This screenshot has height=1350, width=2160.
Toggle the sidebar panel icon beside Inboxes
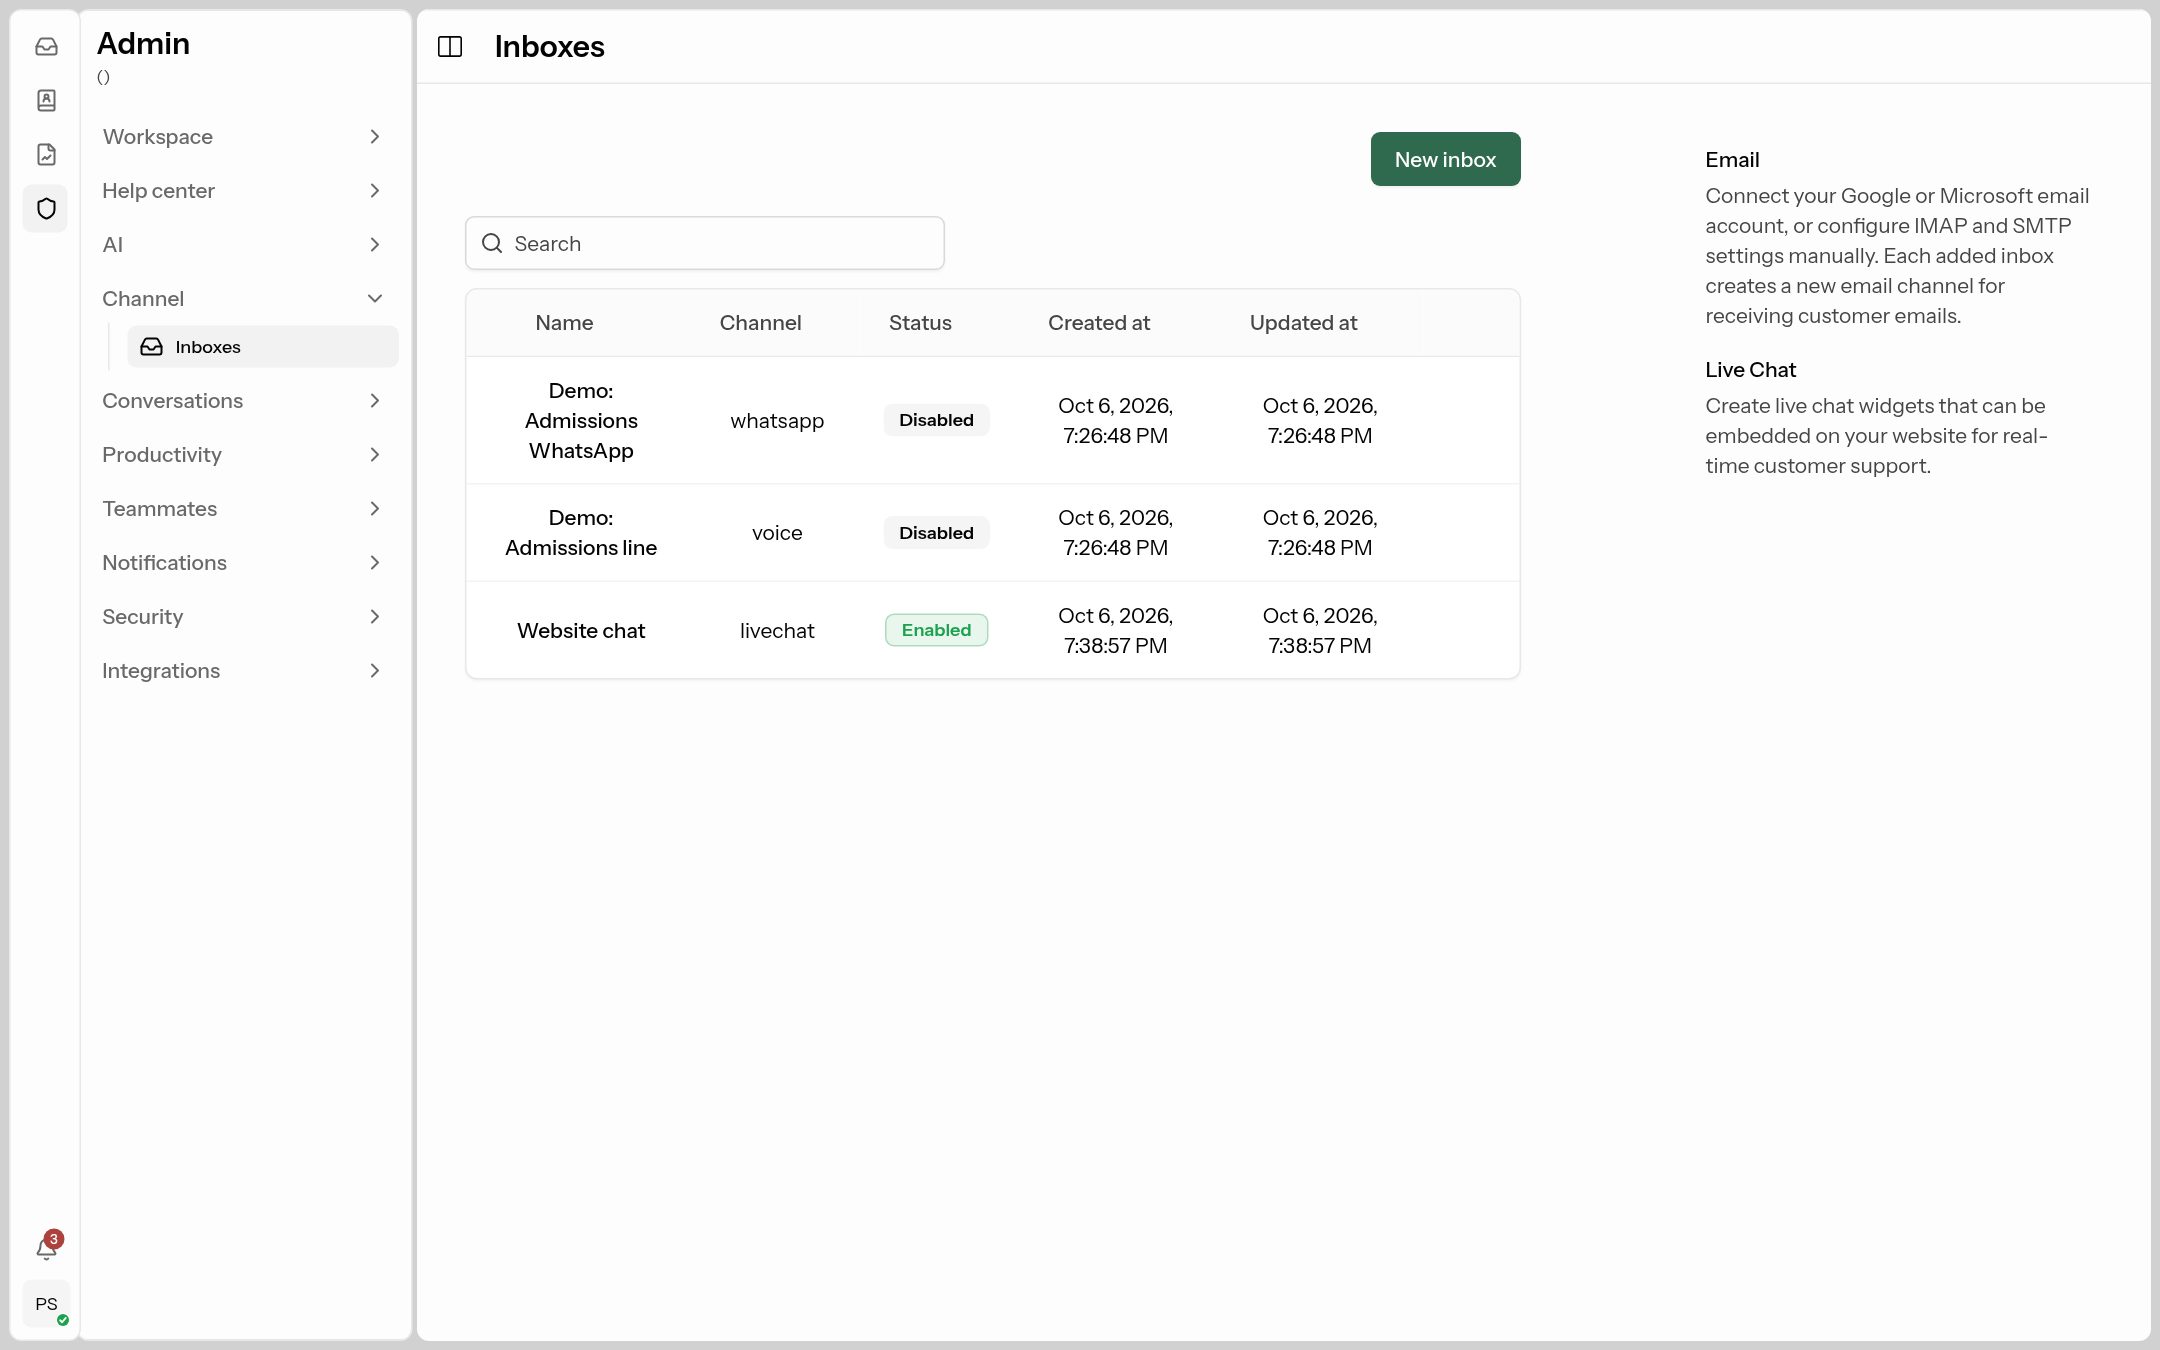tap(450, 46)
